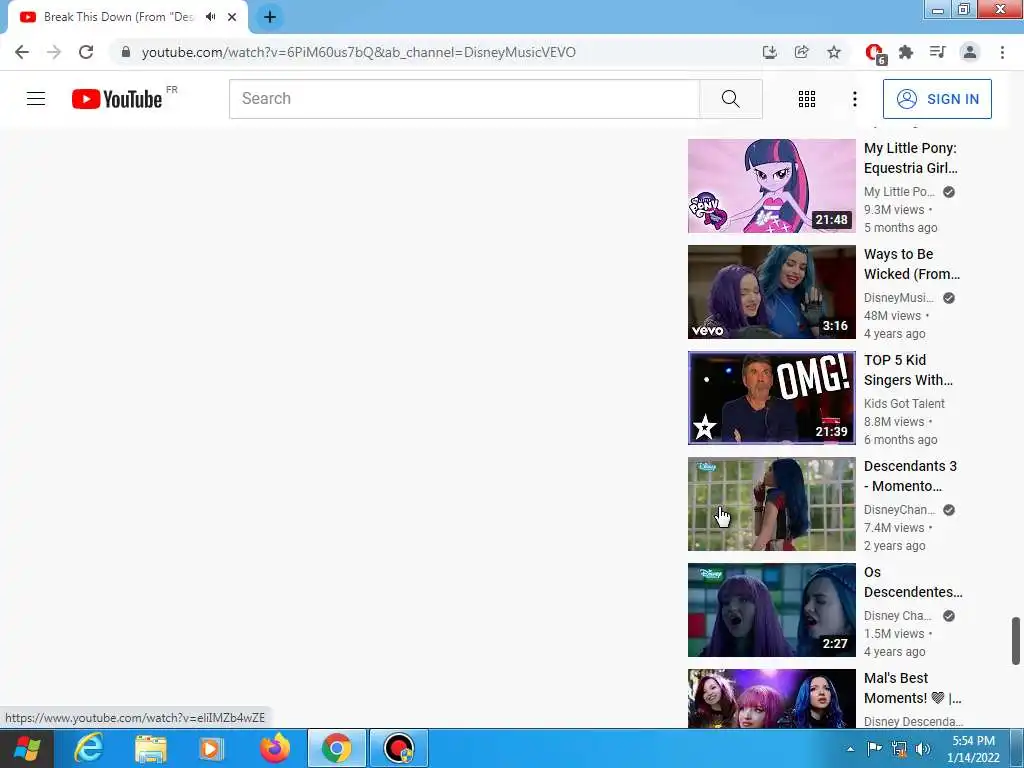1024x768 pixels.
Task: Open volume control in system tray
Action: [923, 748]
